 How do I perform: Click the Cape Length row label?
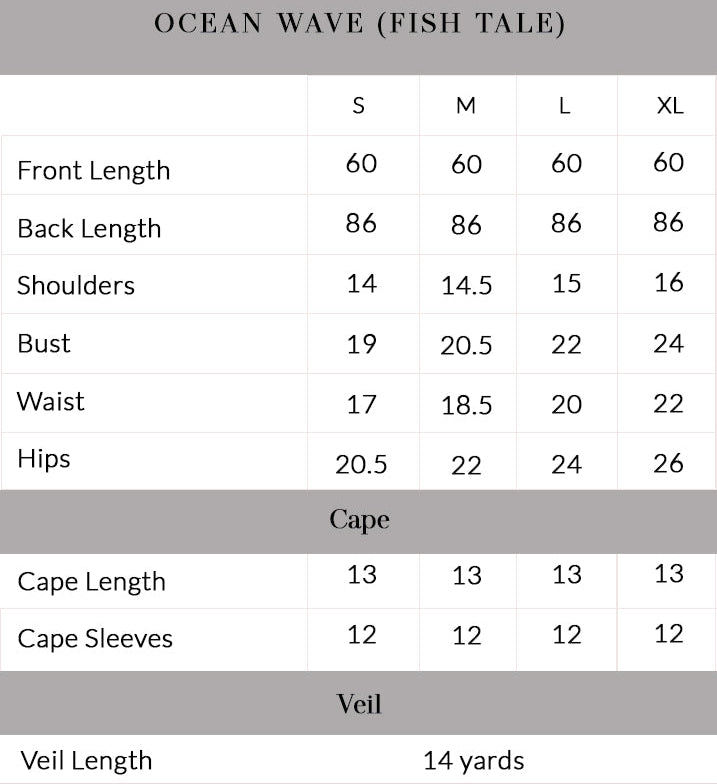(92, 581)
